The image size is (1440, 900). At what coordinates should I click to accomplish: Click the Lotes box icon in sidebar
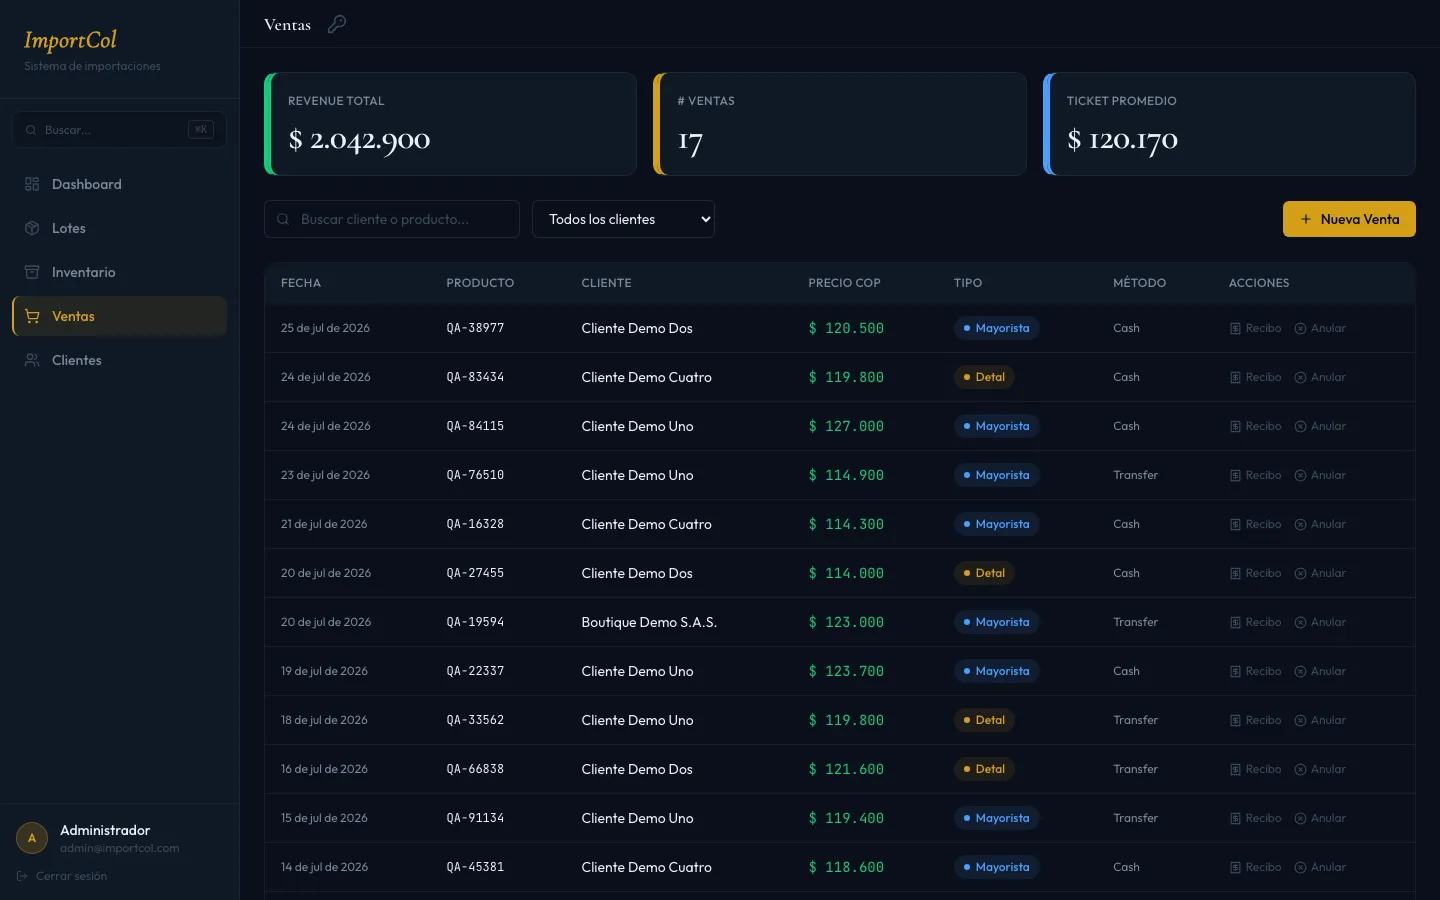pyautogui.click(x=32, y=228)
